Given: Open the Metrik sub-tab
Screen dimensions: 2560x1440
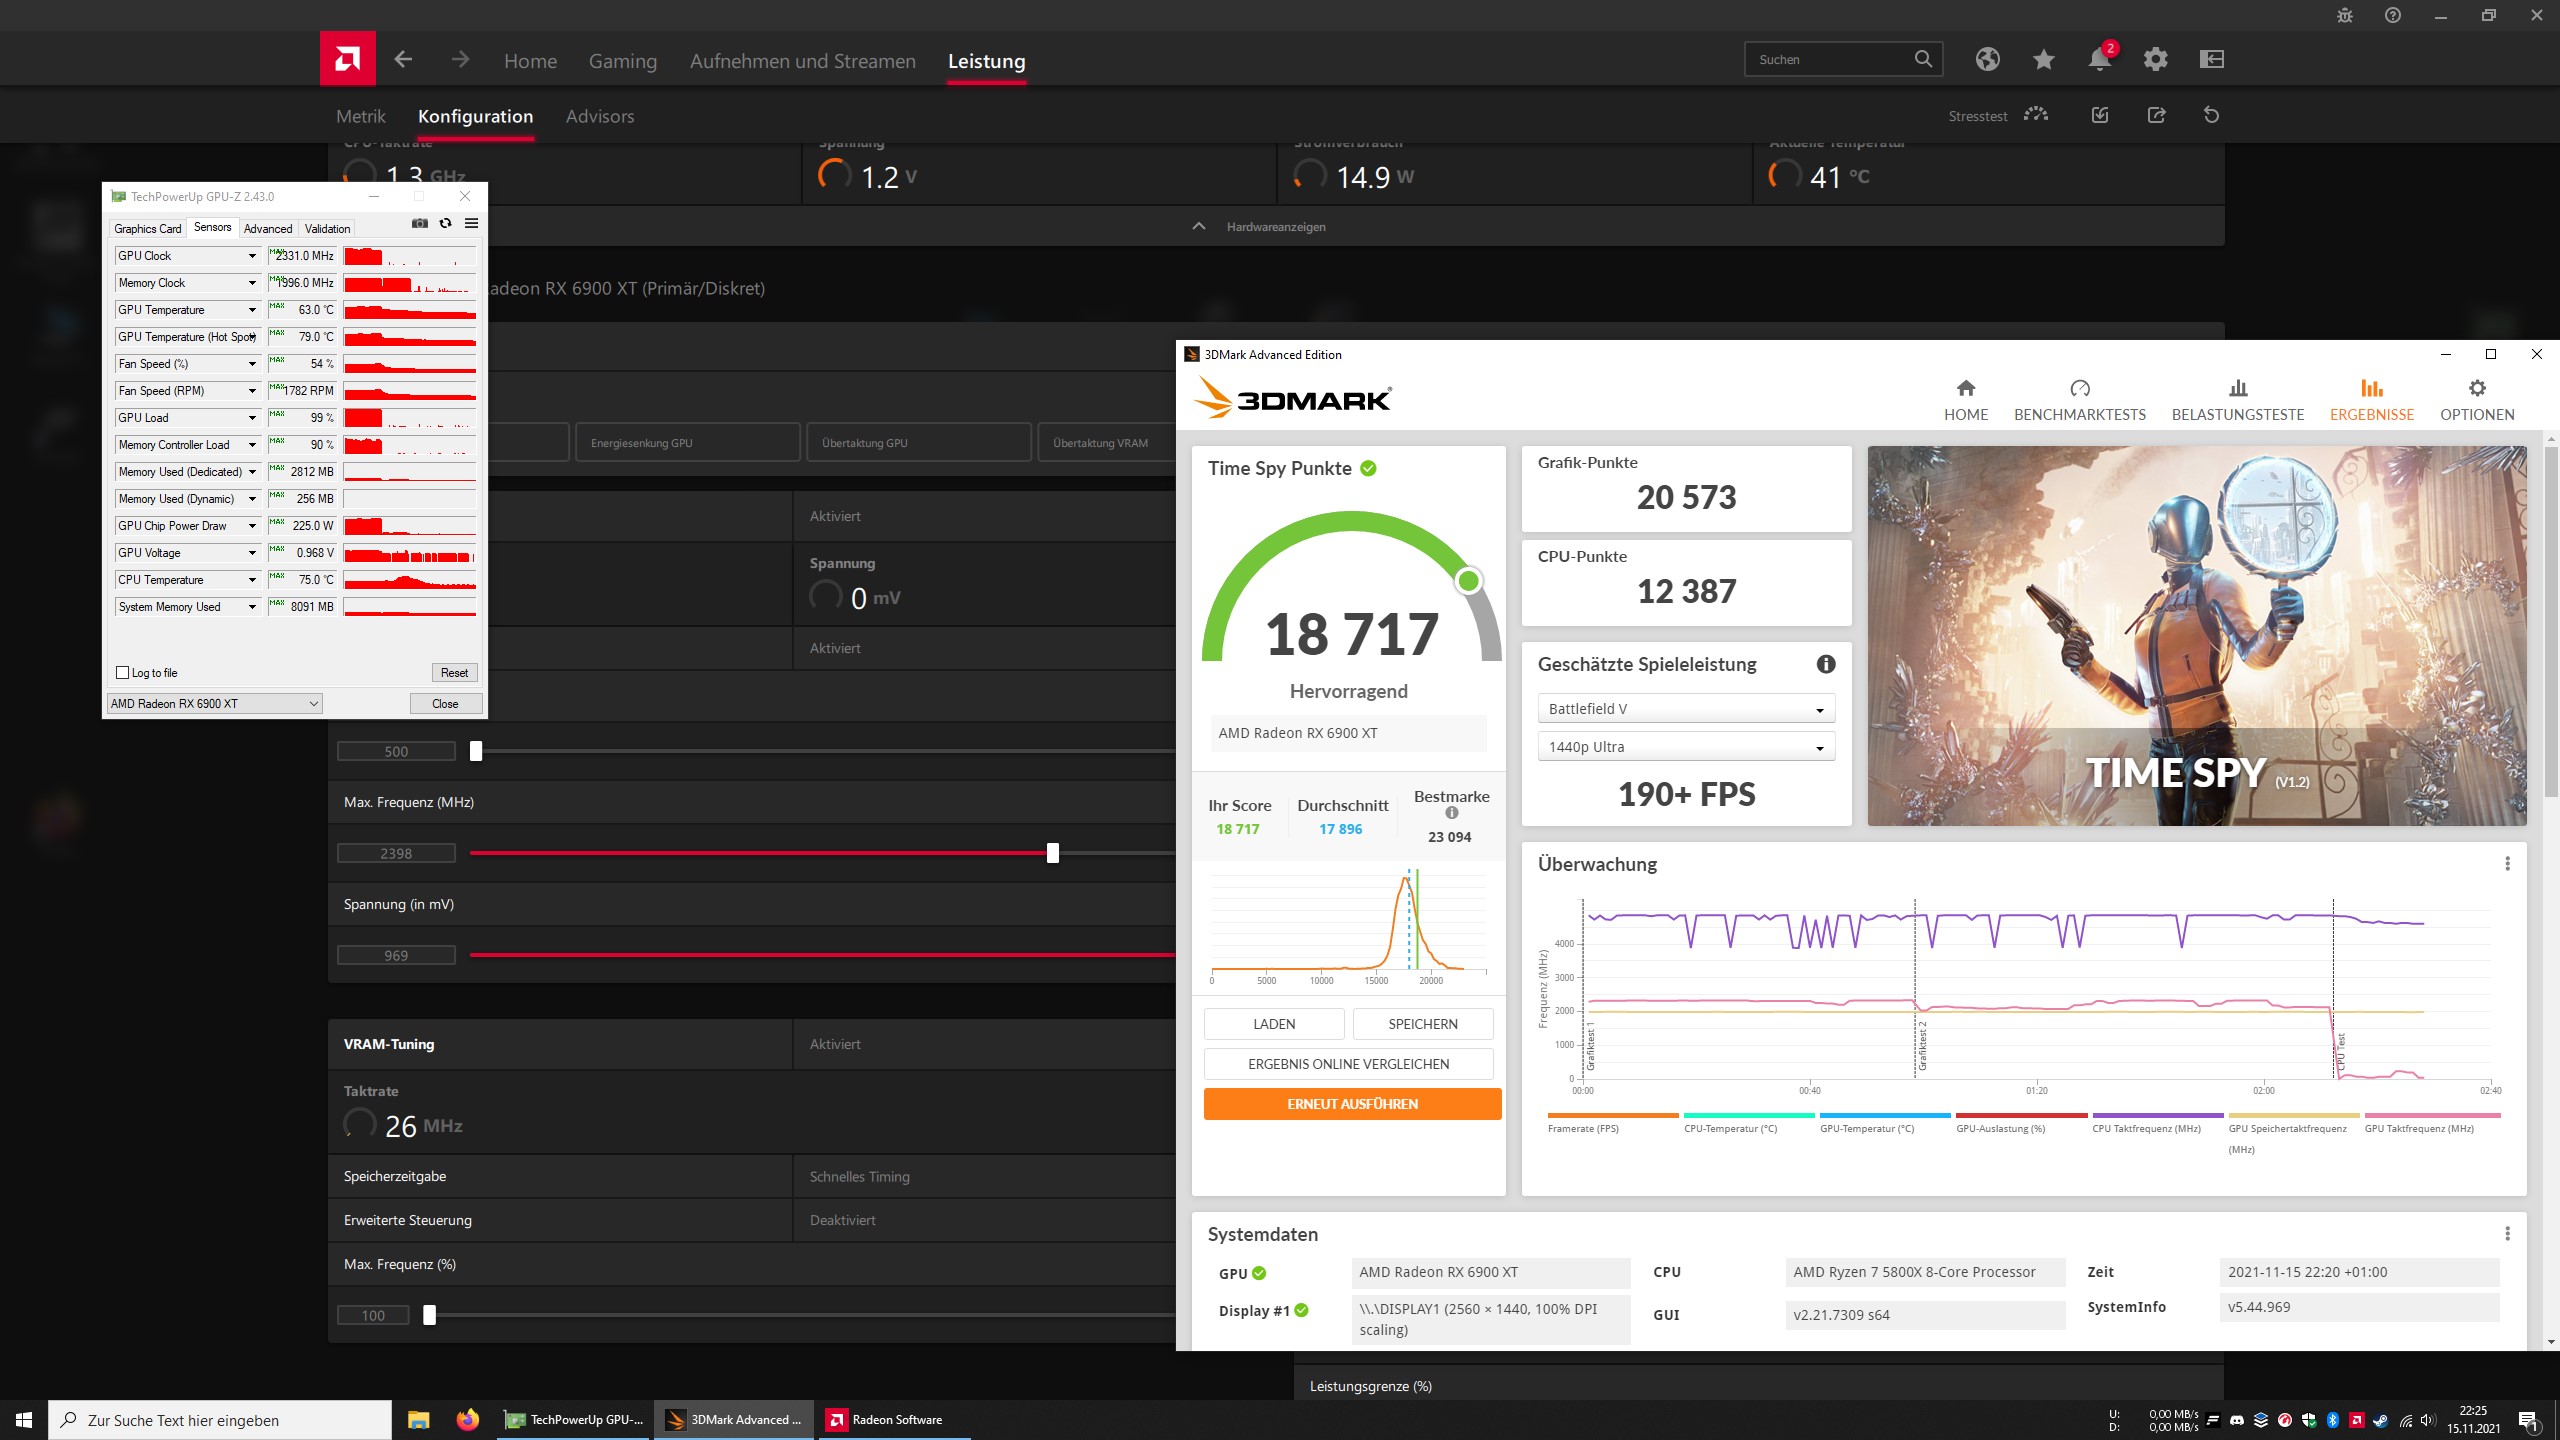Looking at the screenshot, I should point(360,116).
